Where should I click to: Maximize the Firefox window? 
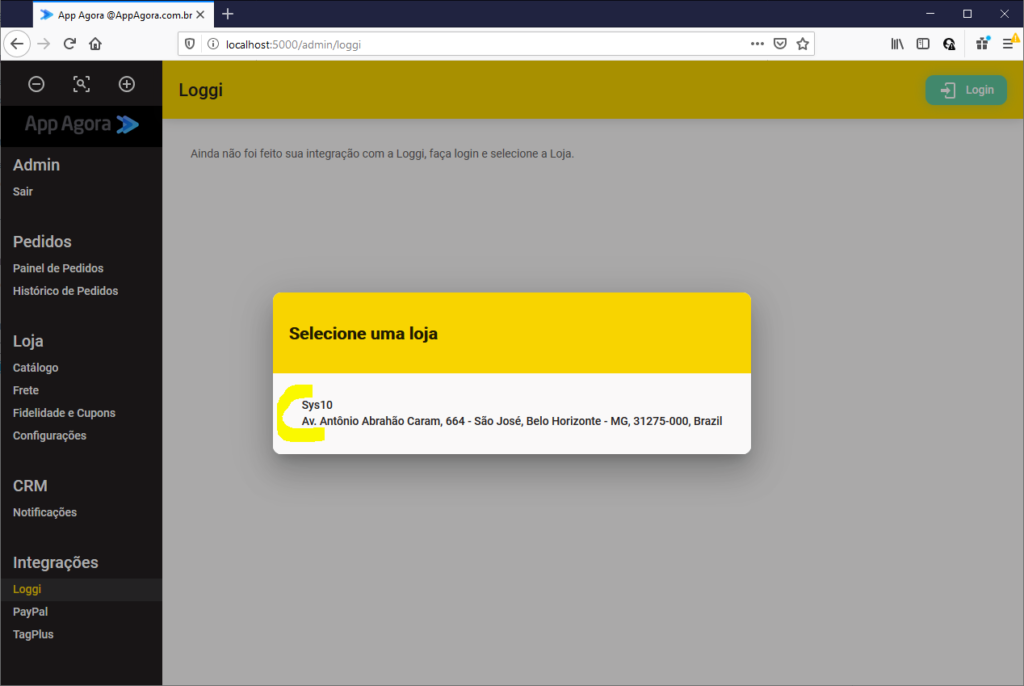pos(967,14)
